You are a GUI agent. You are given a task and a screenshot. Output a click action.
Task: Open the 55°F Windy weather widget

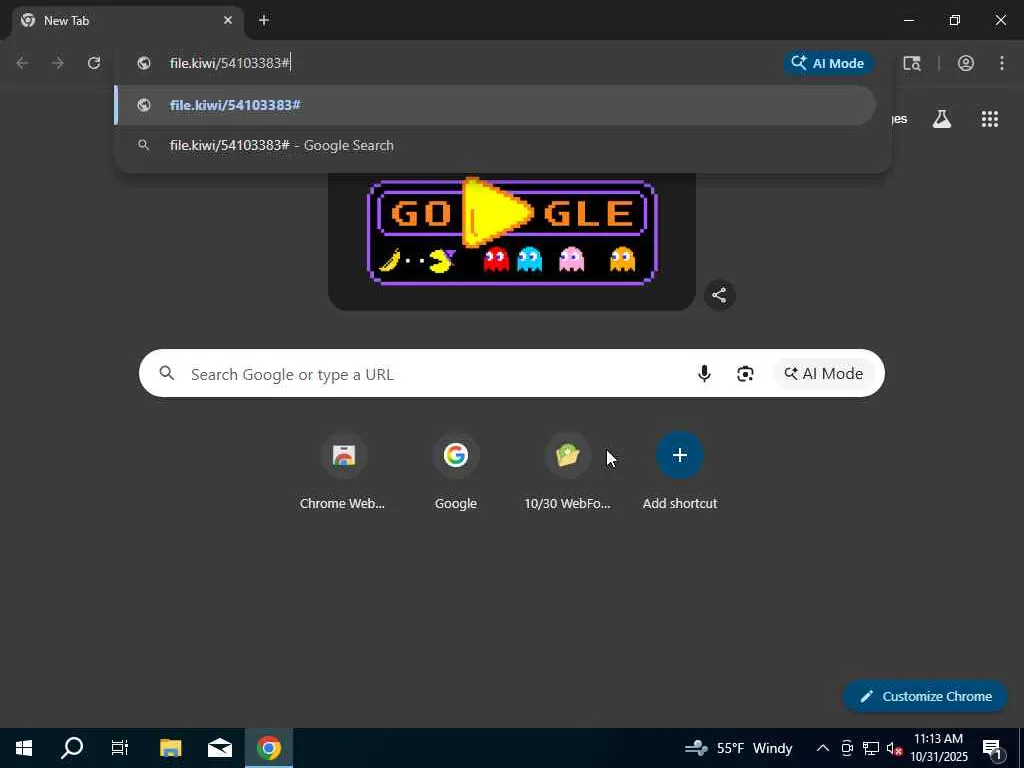[x=739, y=748]
